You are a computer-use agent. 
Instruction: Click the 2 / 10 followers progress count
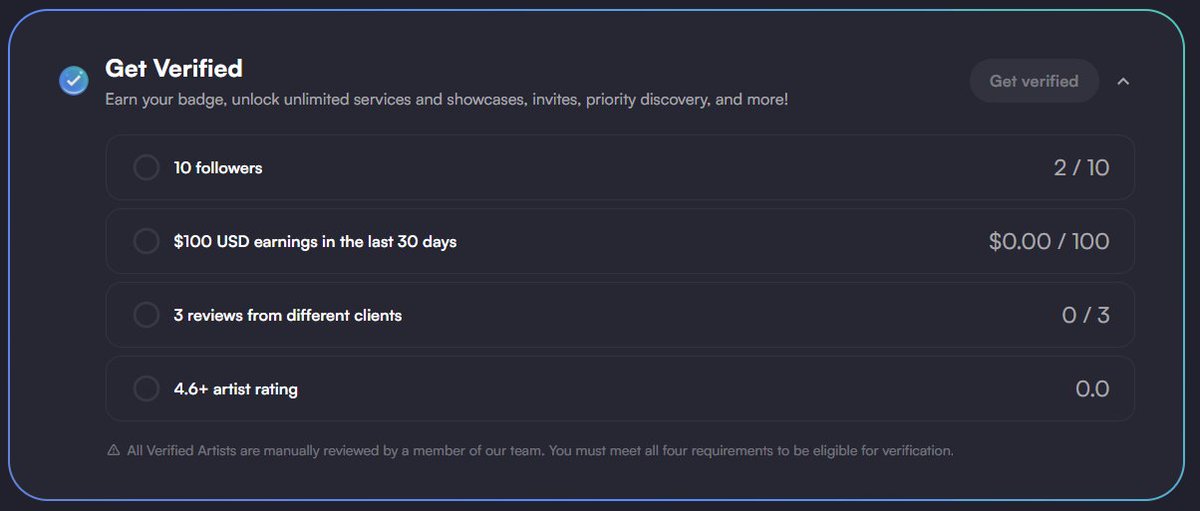1082,168
